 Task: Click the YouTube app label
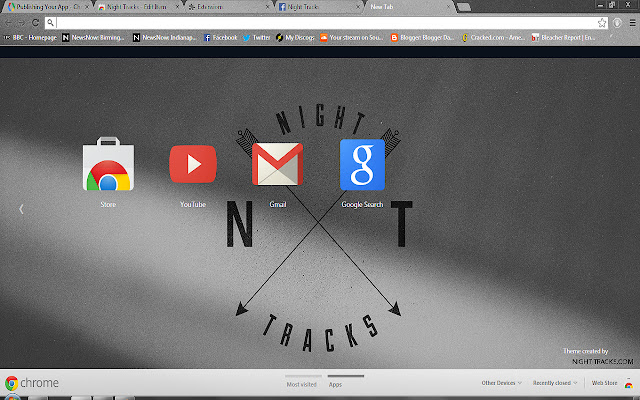point(193,204)
